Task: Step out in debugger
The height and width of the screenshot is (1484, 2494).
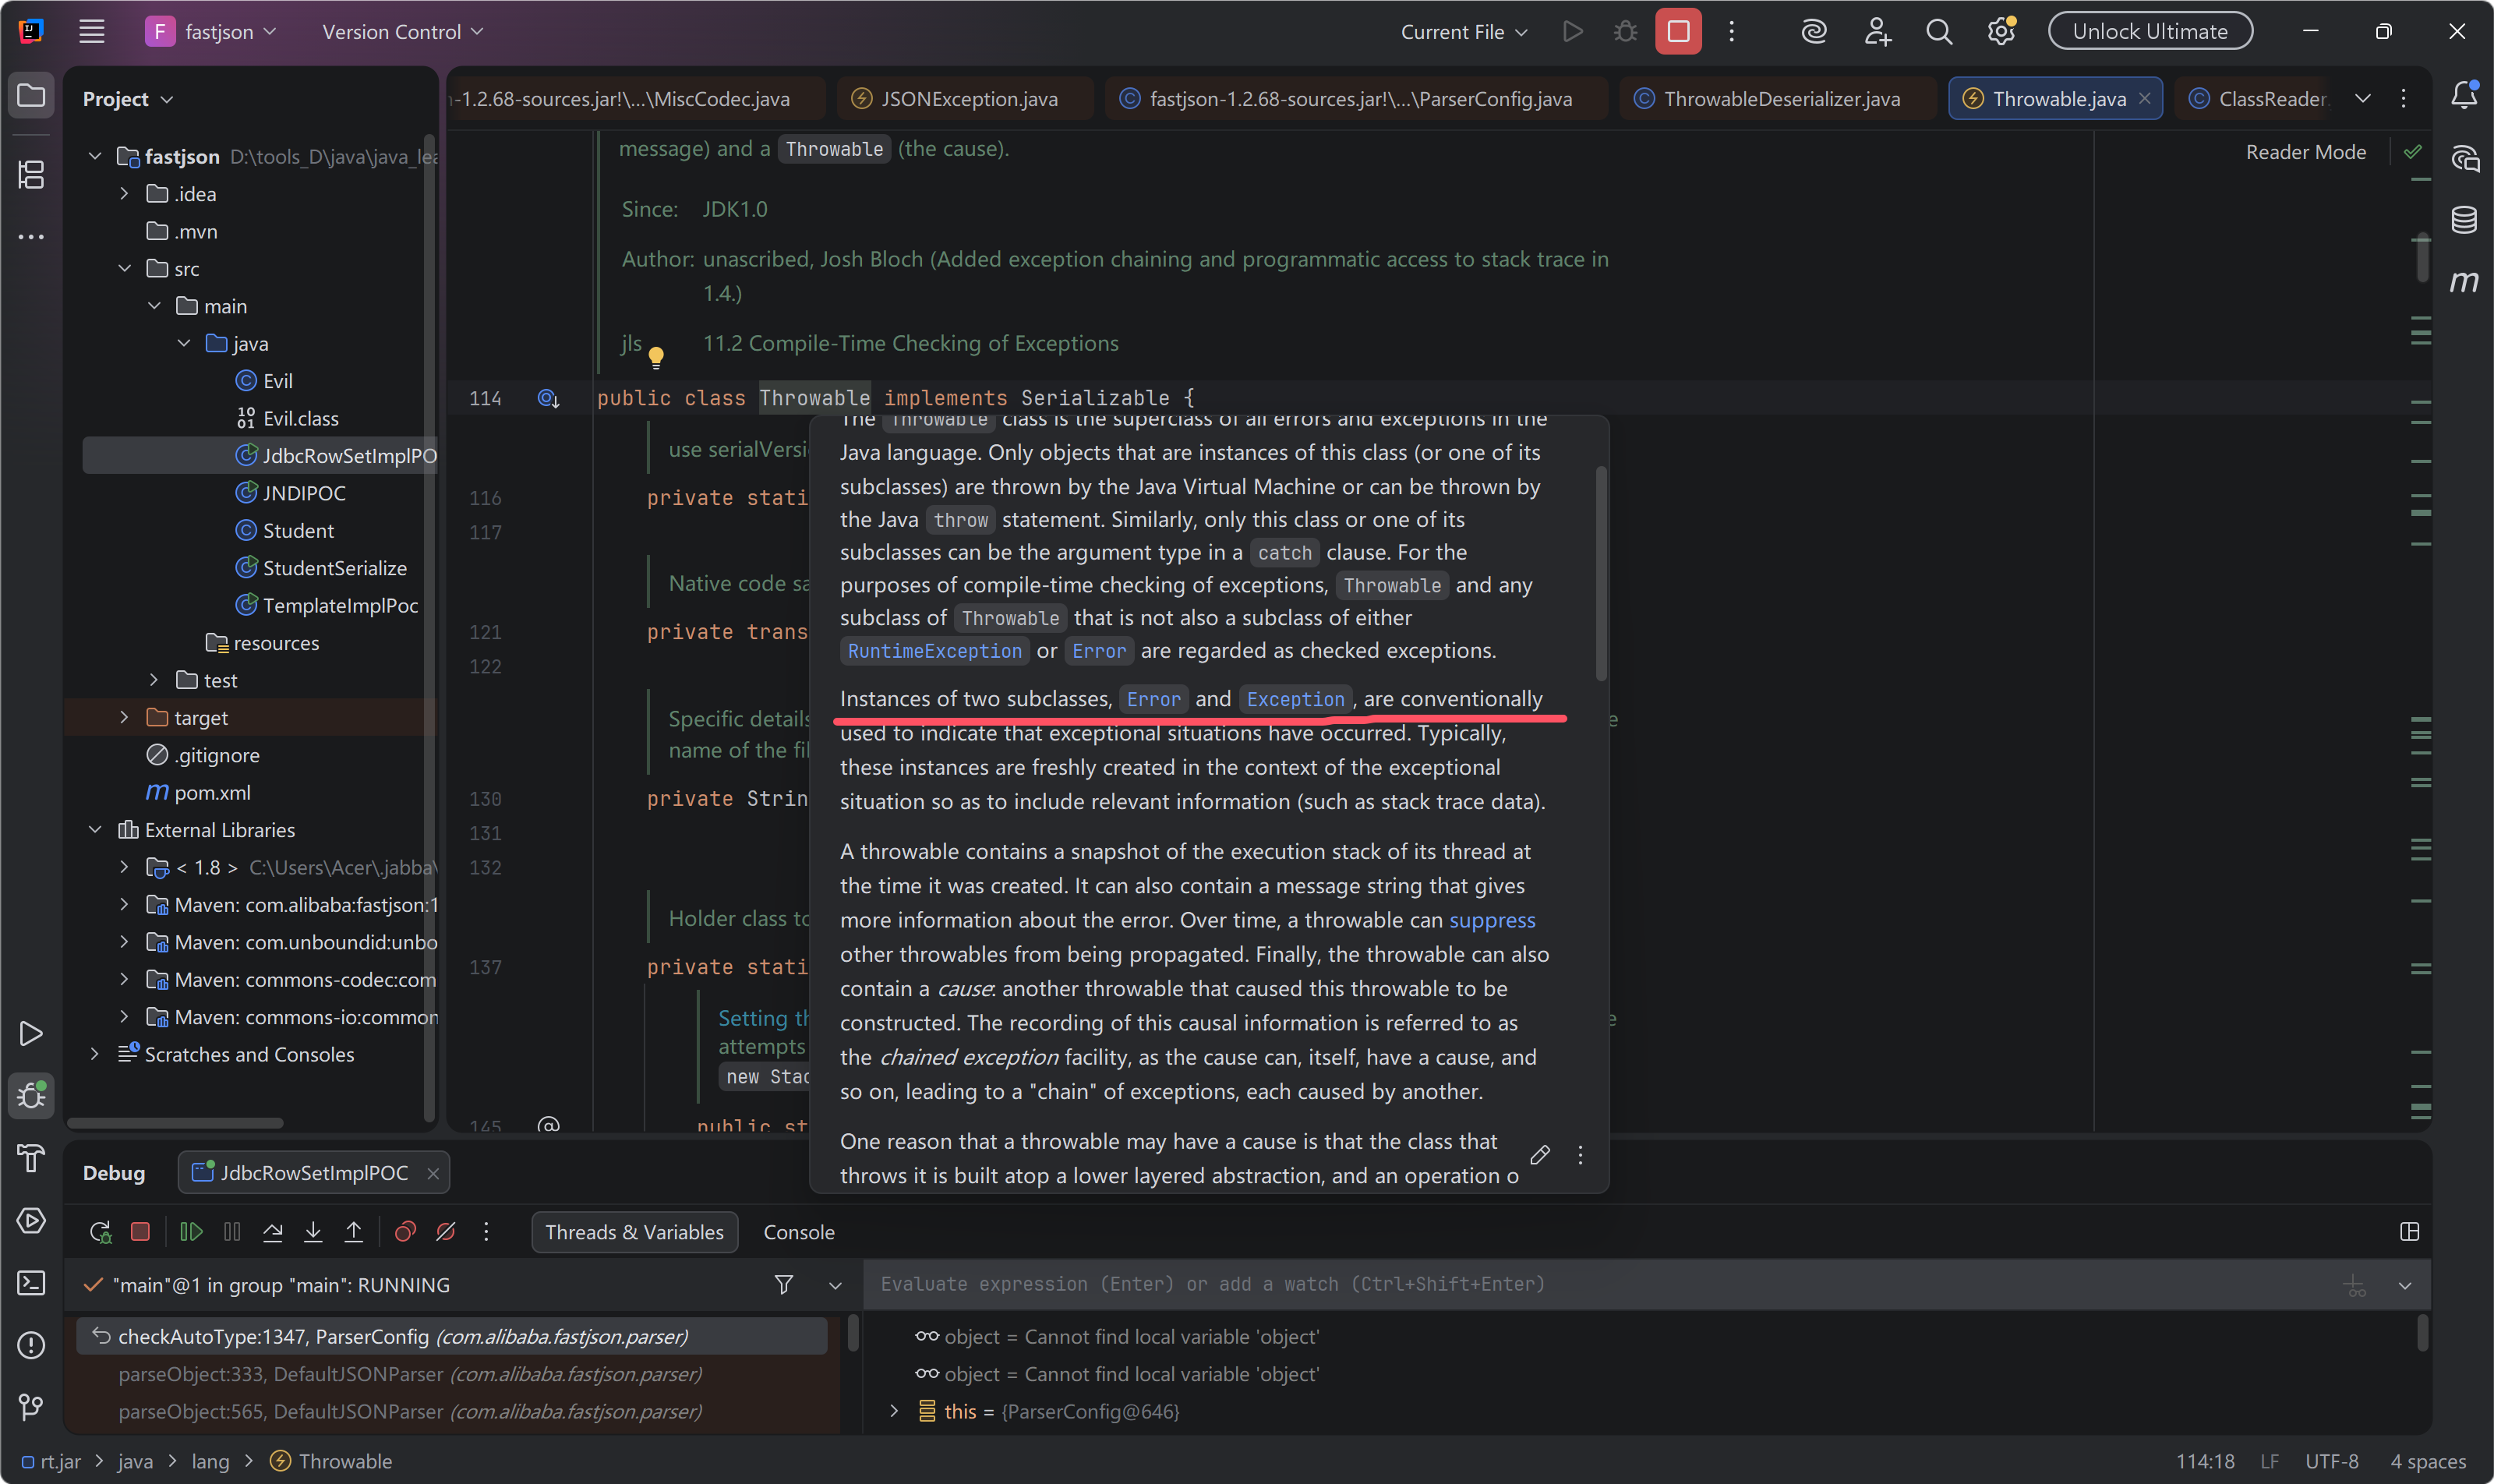Action: point(354,1232)
